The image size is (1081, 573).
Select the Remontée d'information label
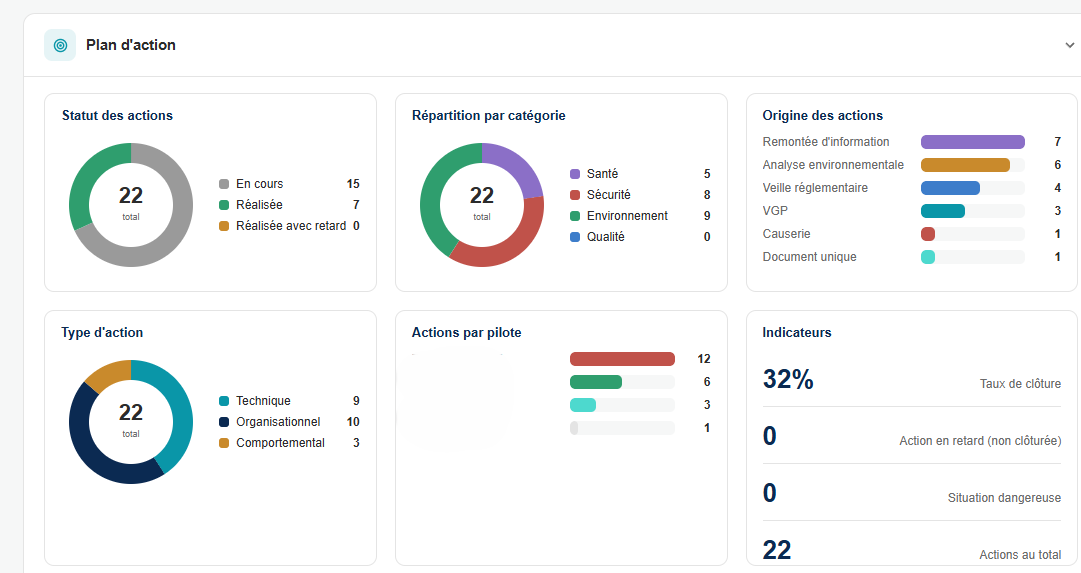point(826,142)
